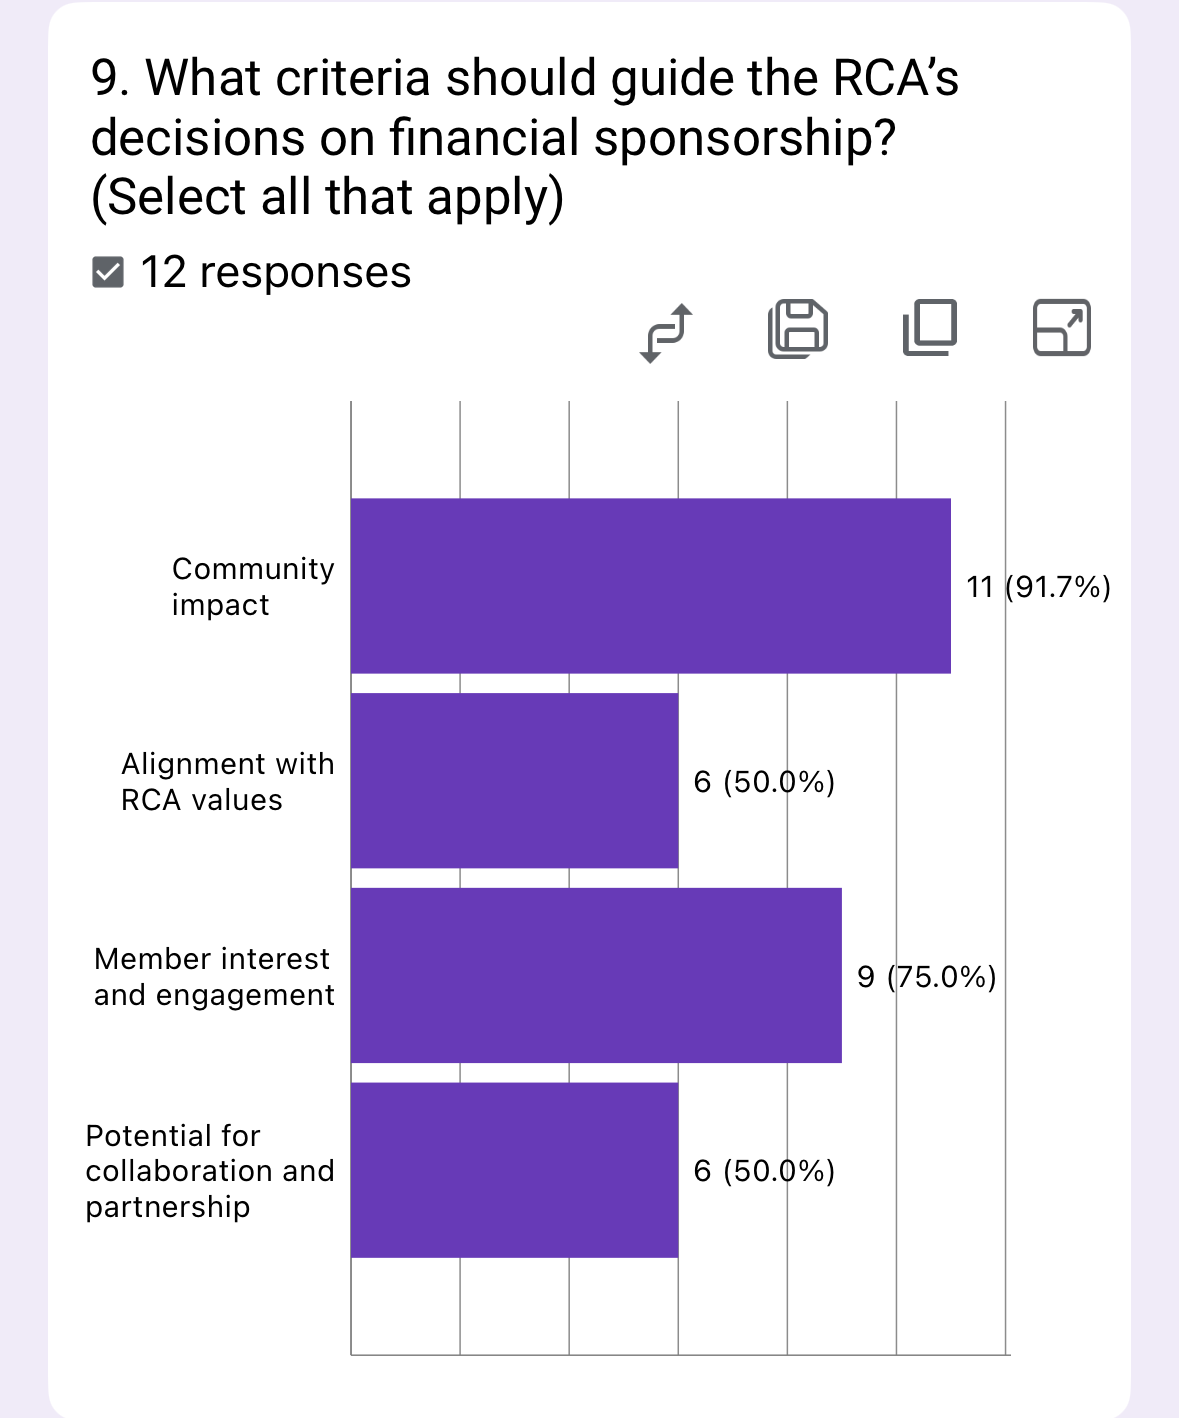This screenshot has height=1418, width=1179.
Task: Click the "Alignment with RCA values" axis label
Action: click(x=227, y=782)
